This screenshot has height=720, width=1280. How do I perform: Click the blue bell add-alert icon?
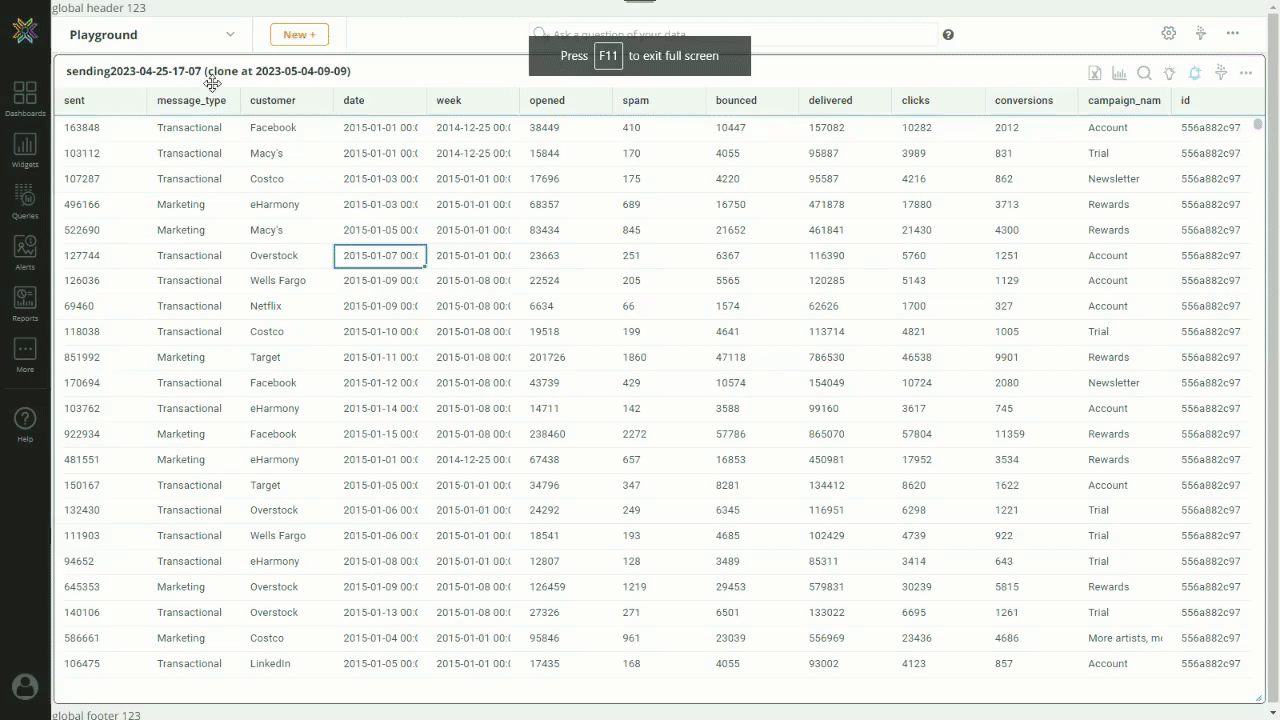(1195, 73)
